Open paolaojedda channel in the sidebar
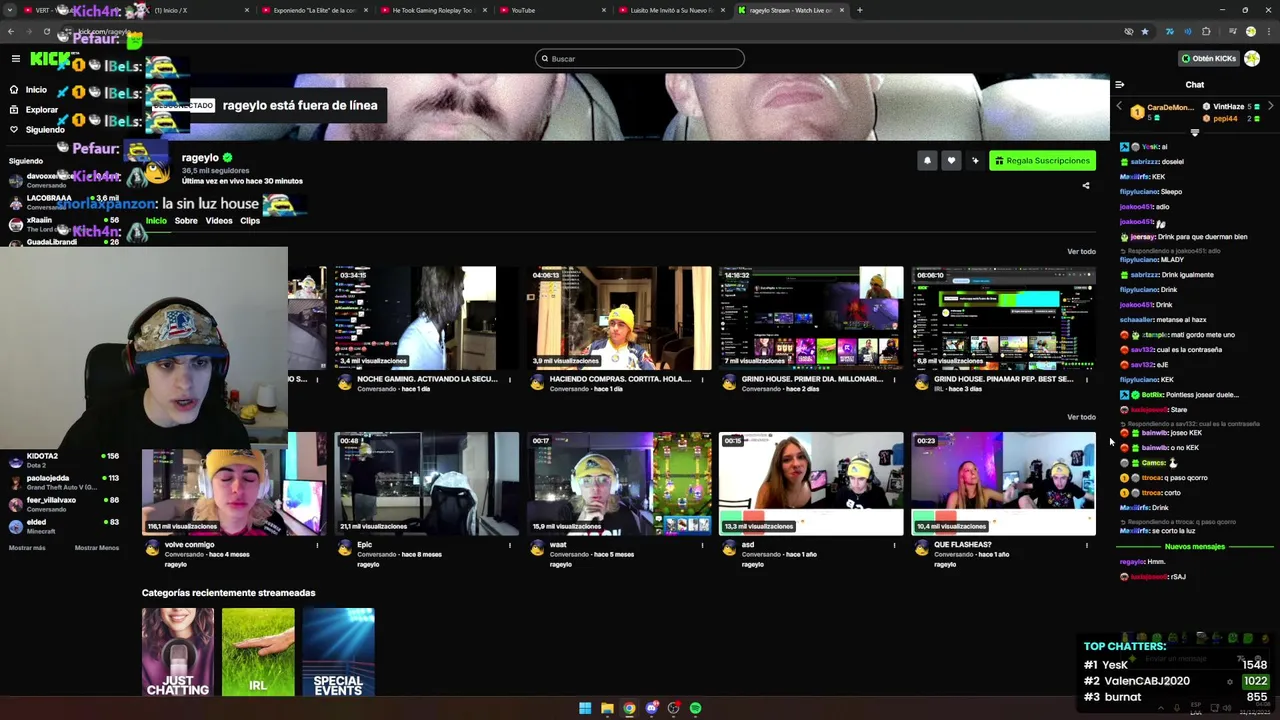The image size is (1280, 720). click(64, 482)
